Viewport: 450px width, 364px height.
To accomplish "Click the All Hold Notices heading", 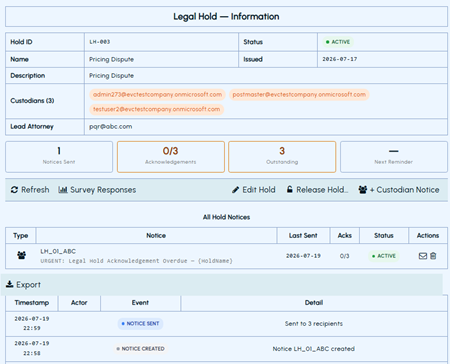I will (226, 217).
